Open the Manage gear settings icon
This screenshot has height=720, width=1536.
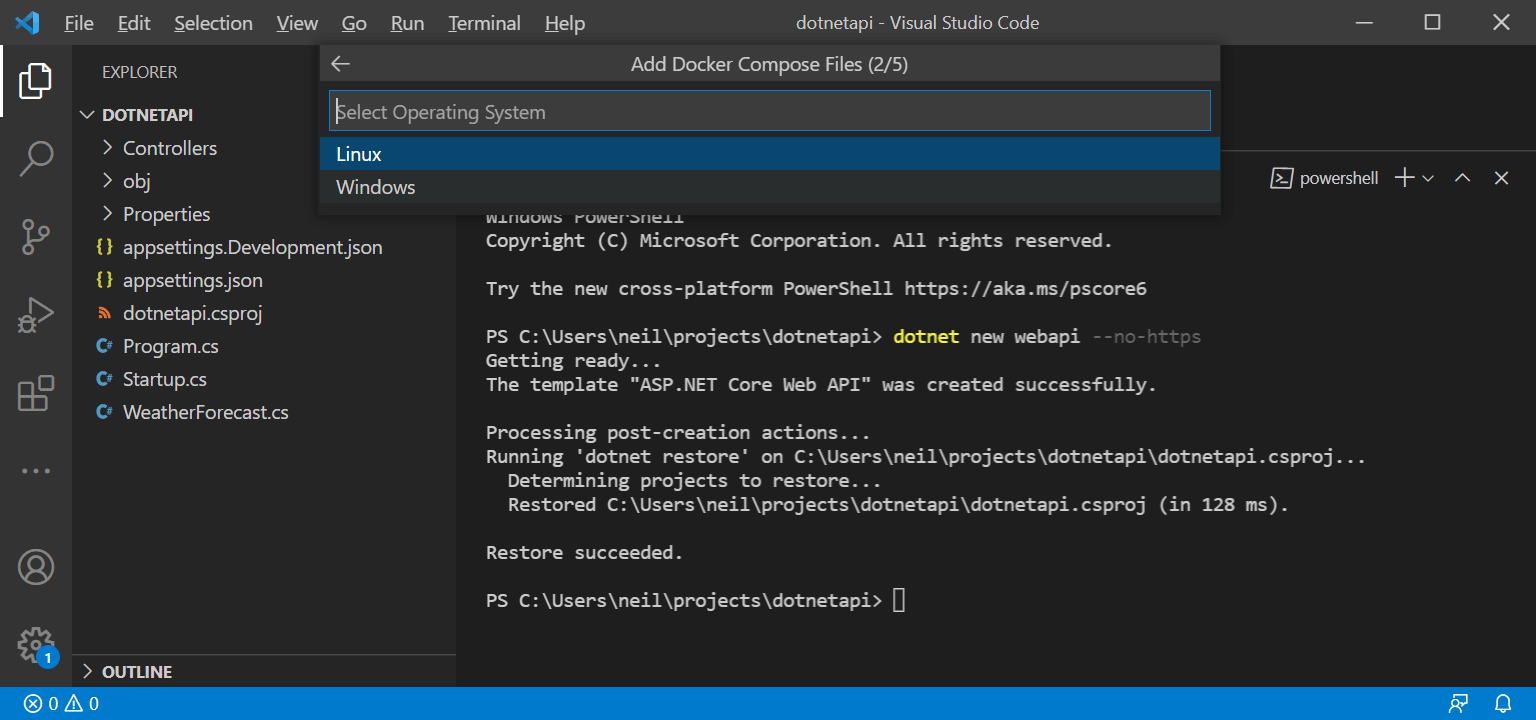pyautogui.click(x=36, y=644)
